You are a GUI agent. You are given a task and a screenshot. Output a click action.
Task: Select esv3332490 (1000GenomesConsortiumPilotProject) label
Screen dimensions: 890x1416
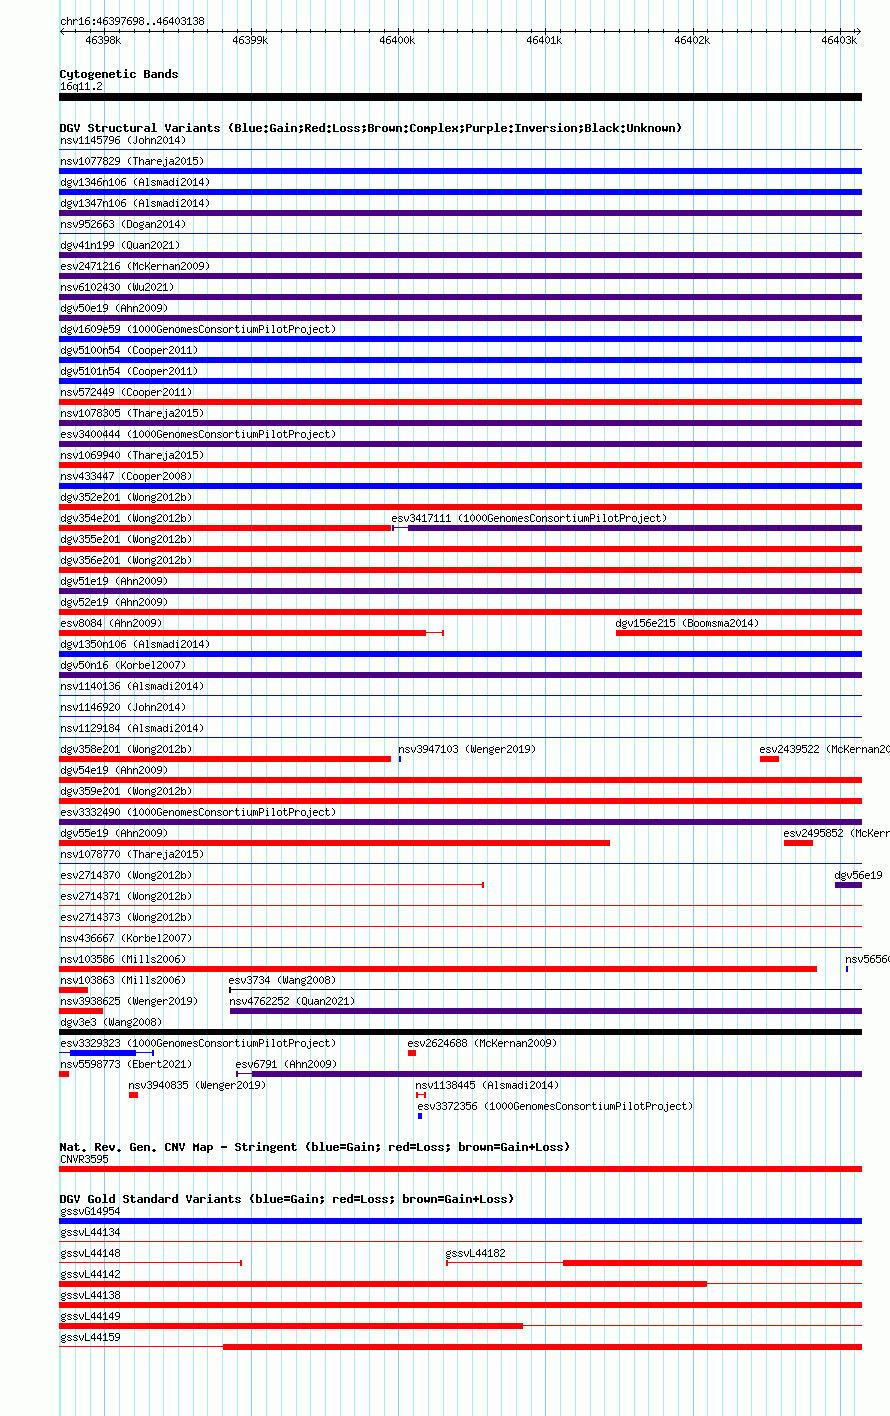pos(198,812)
